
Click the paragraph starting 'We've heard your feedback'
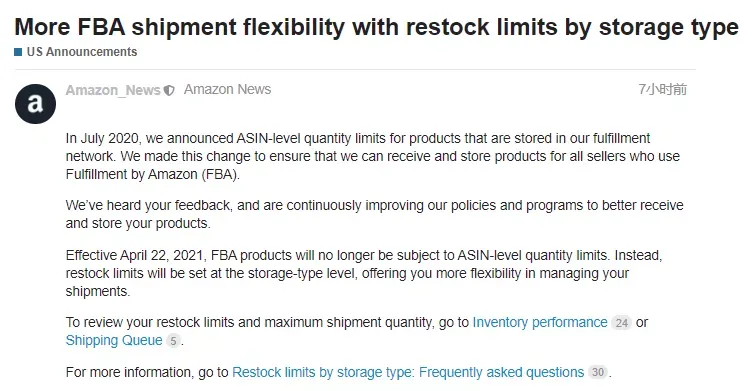(375, 214)
